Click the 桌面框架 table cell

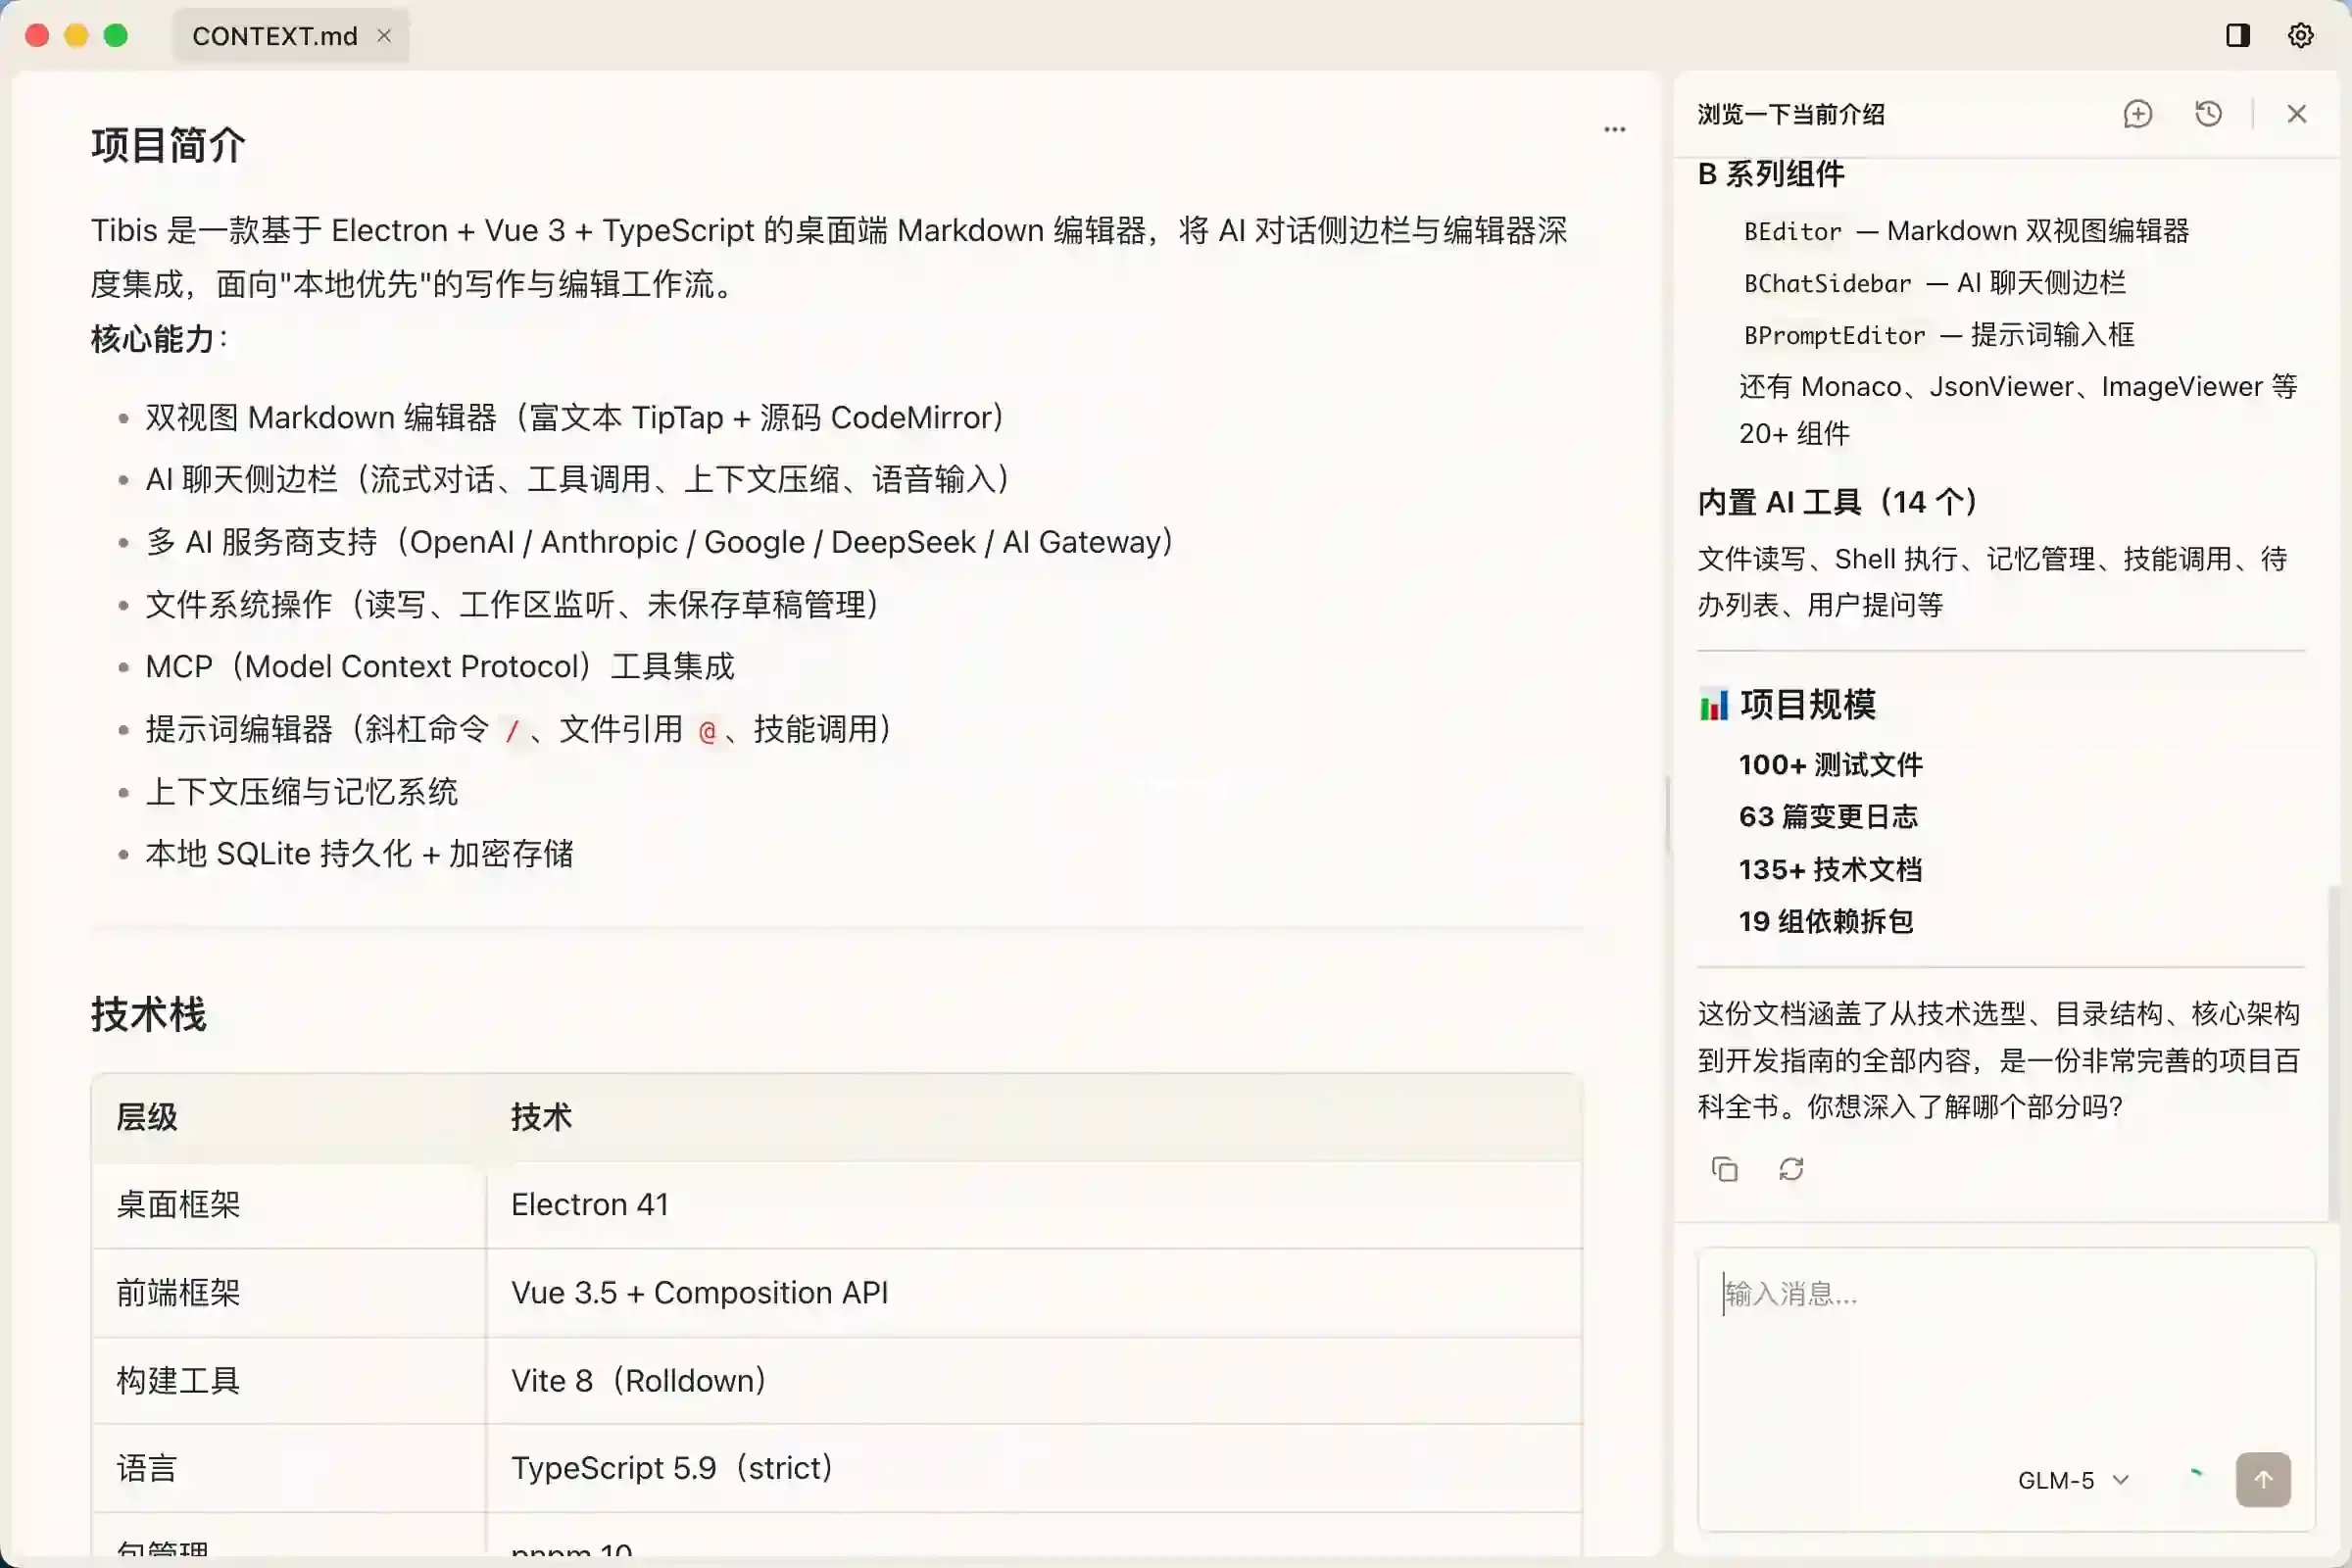click(289, 1205)
